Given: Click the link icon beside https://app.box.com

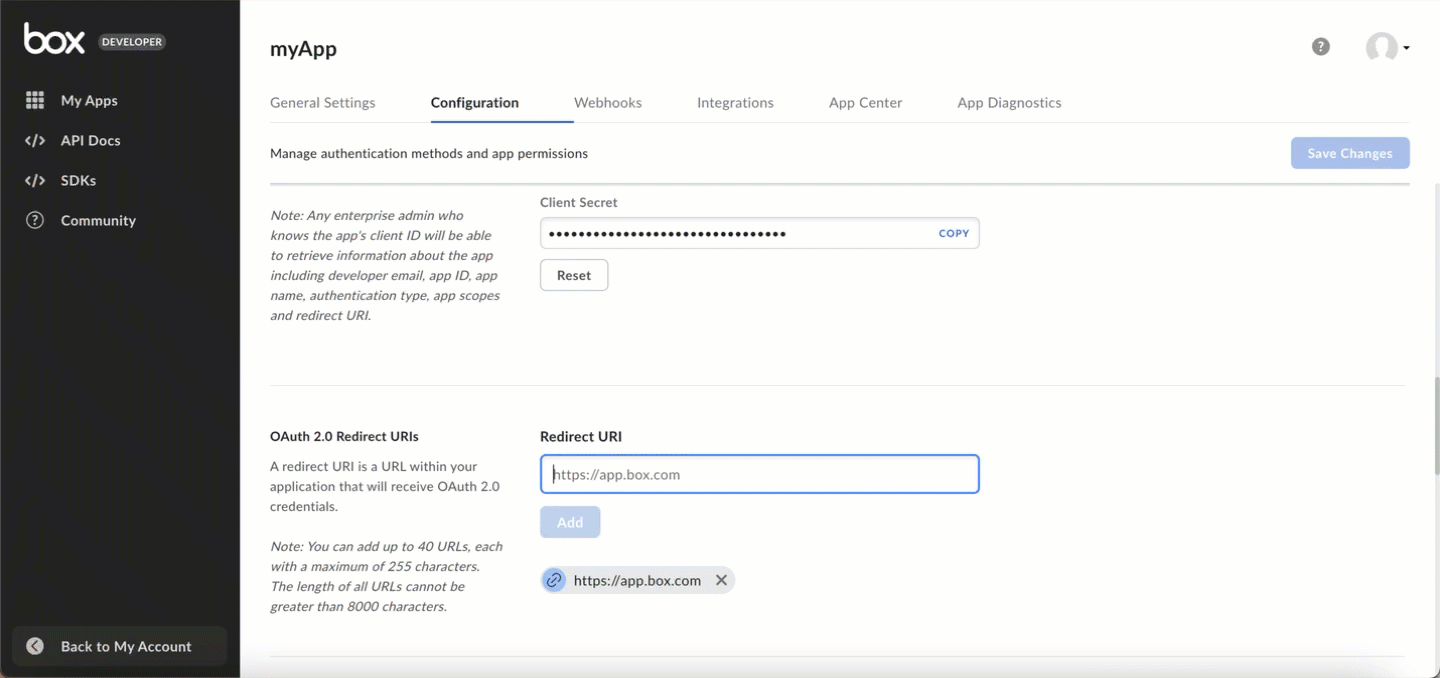Looking at the screenshot, I should click(554, 580).
